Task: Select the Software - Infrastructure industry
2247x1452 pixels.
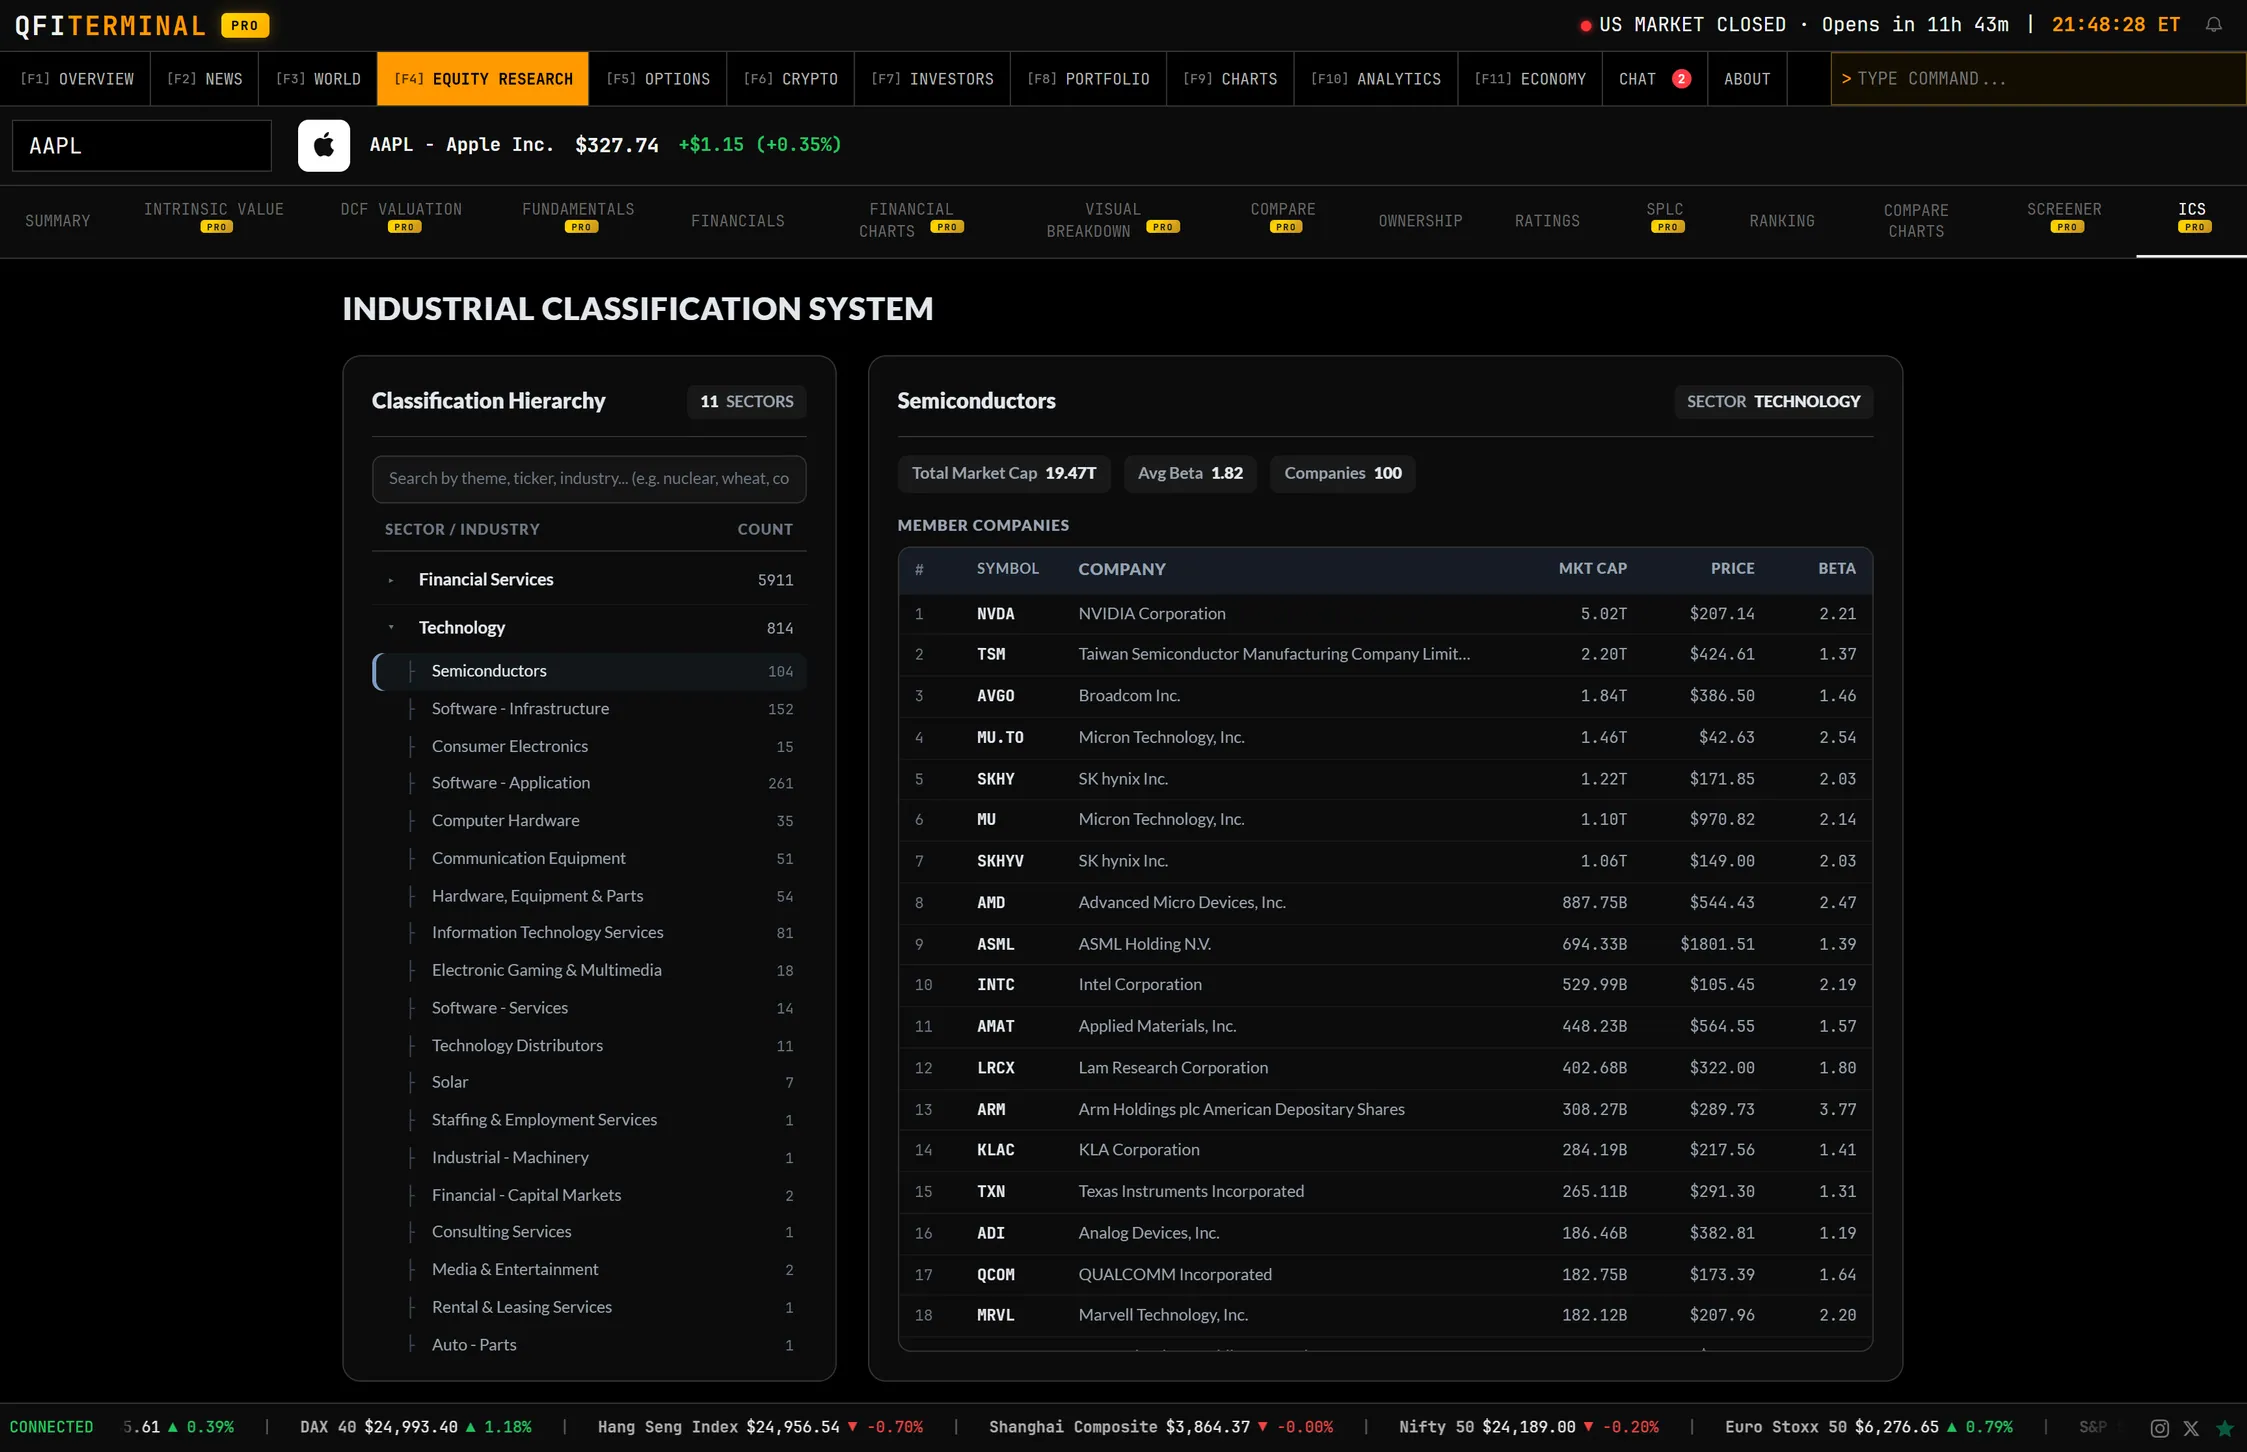Action: click(589, 709)
